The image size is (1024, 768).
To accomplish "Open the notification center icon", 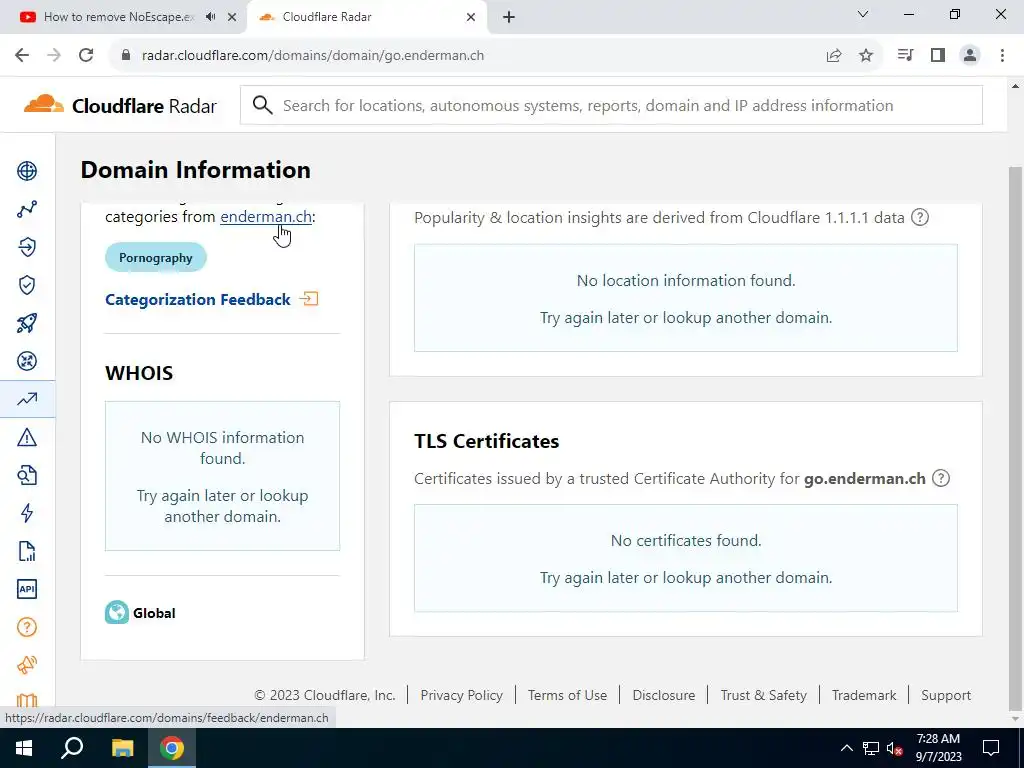I will pos(991,748).
